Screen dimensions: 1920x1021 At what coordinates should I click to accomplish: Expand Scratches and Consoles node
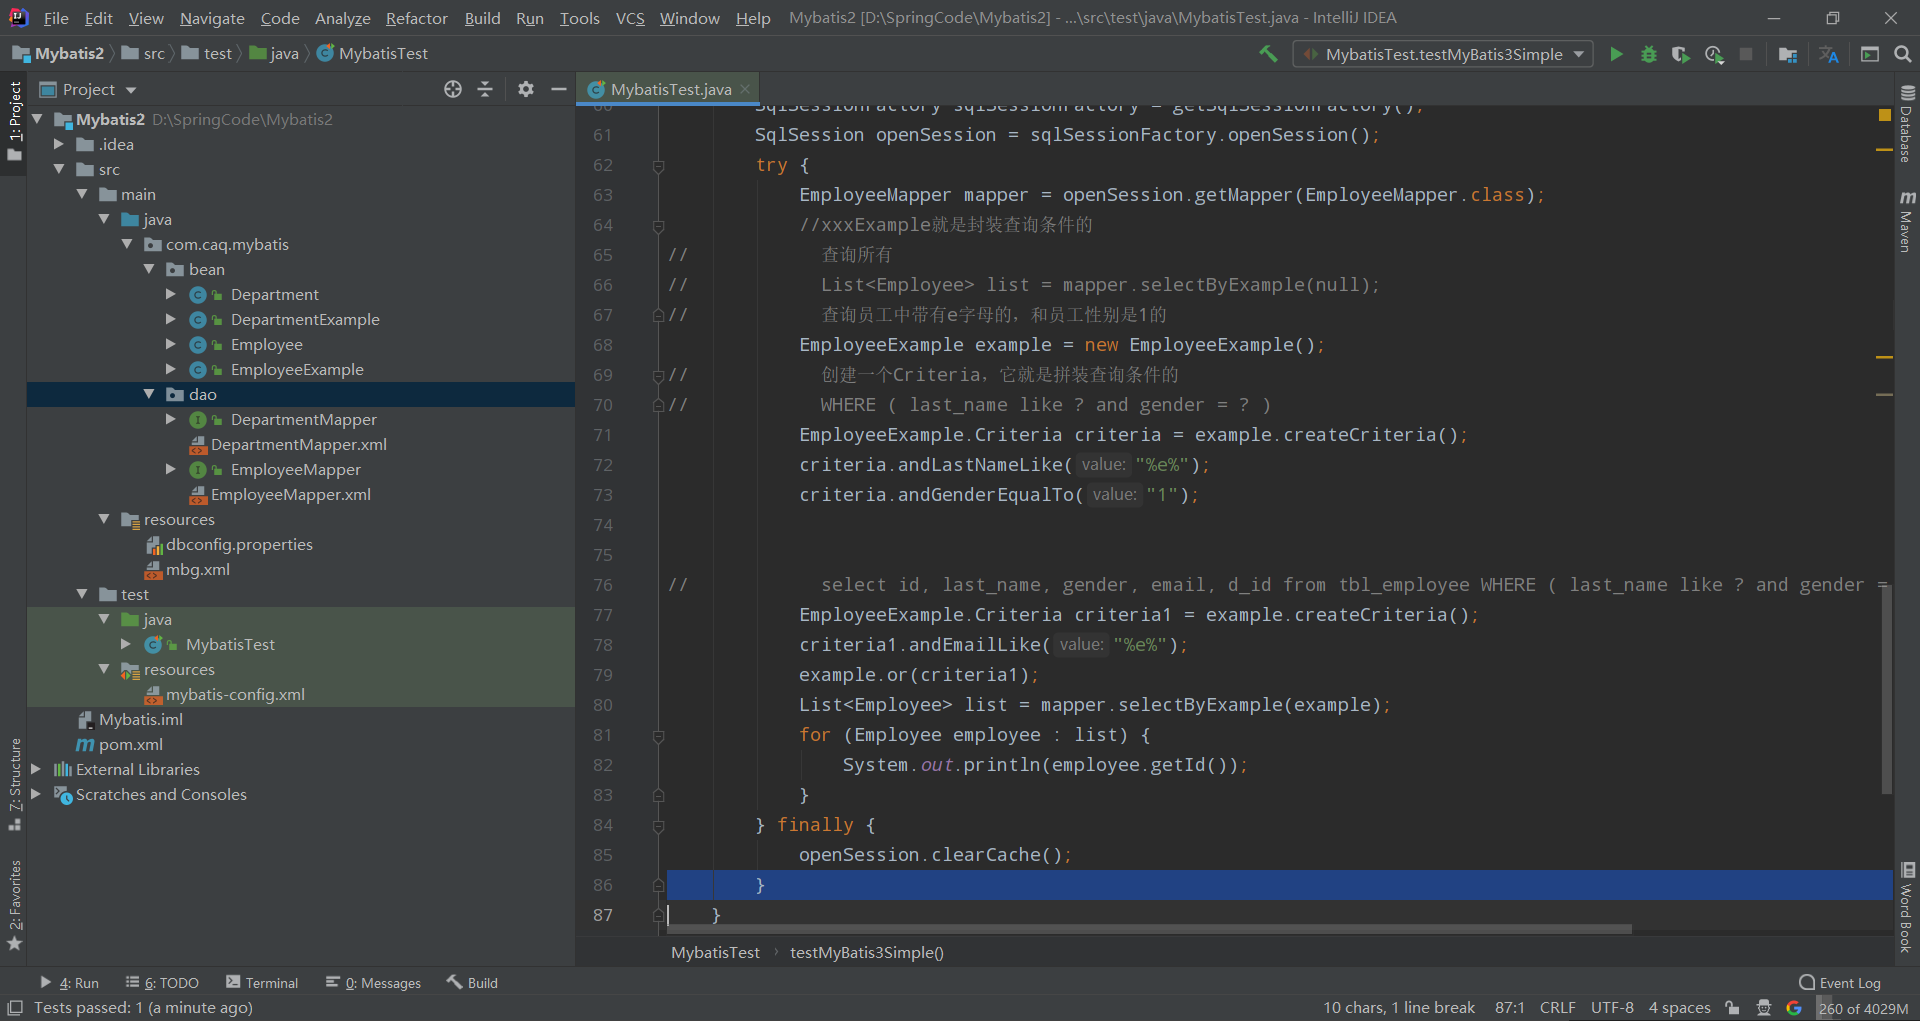point(37,794)
